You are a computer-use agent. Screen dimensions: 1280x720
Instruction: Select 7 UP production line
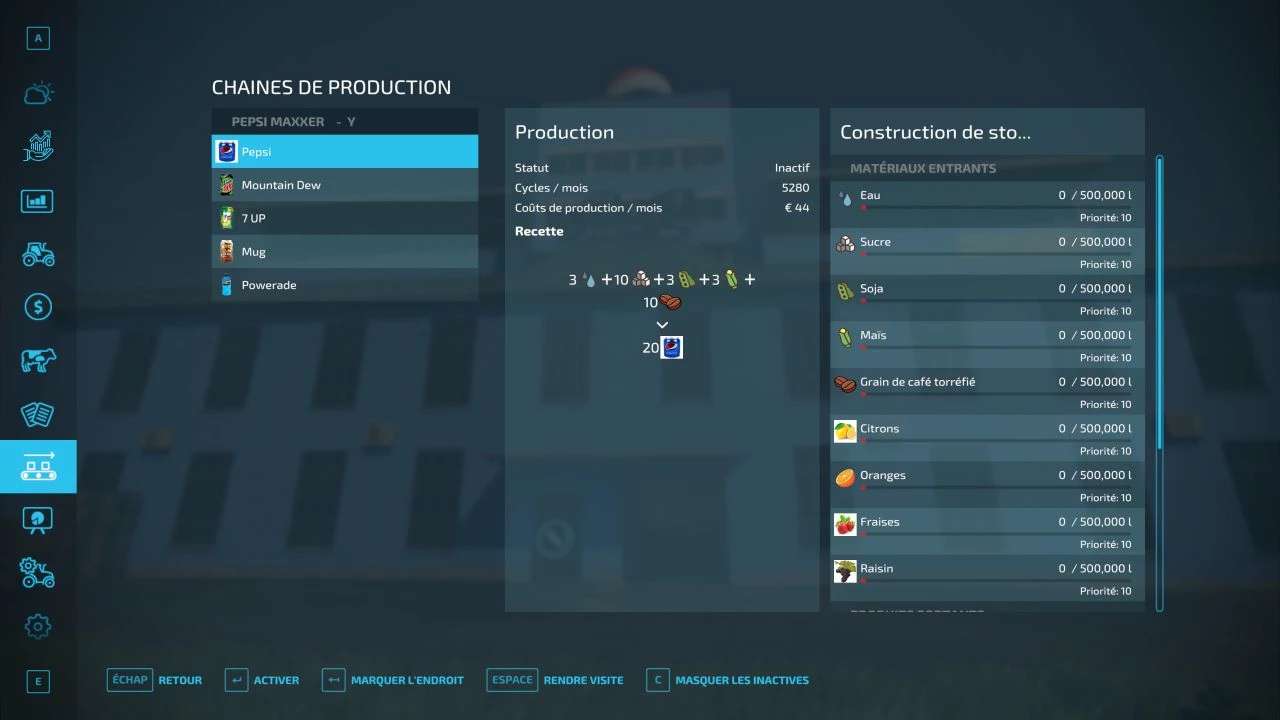tap(344, 218)
